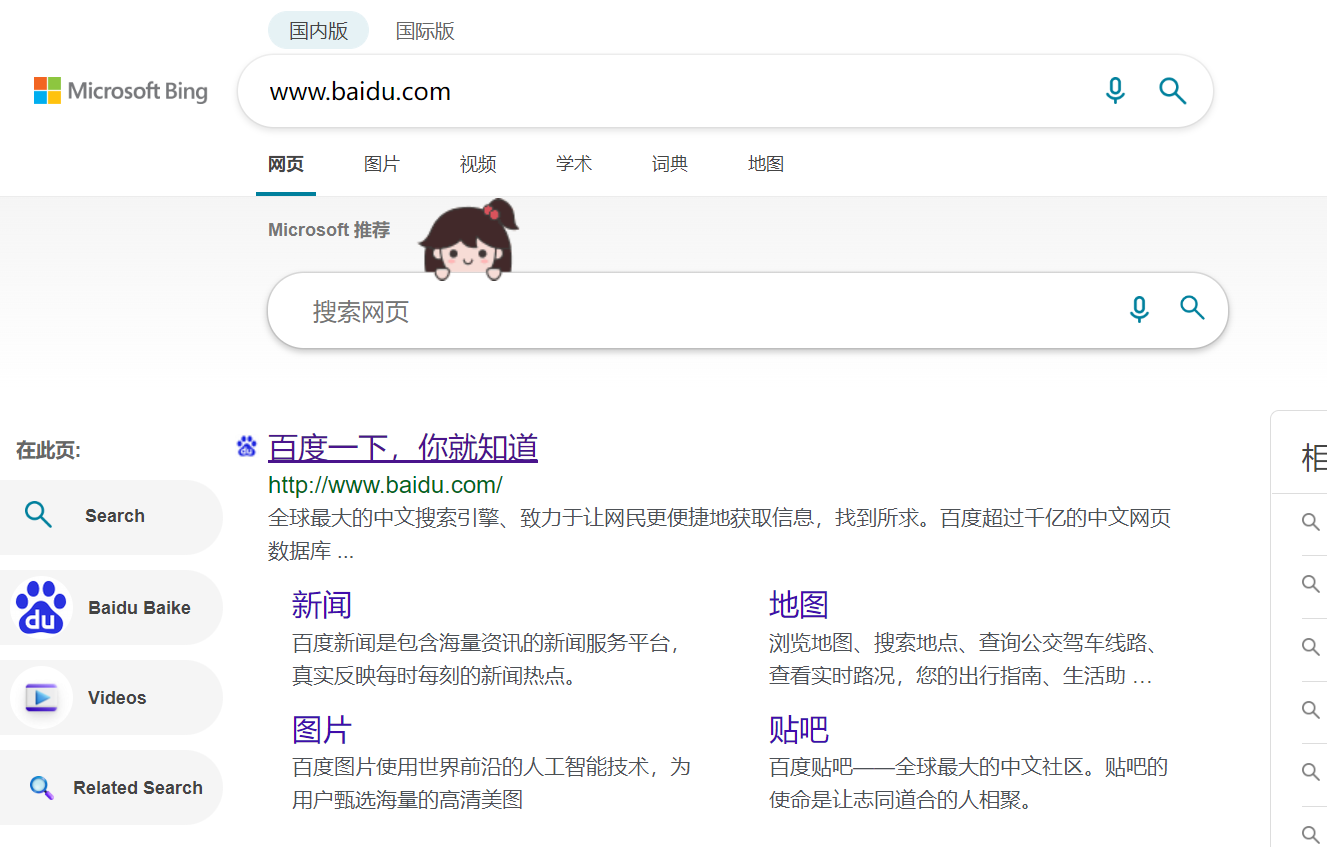Open the 百度一下，你就知道 result link
Viewport: 1327px width, 847px height.
402,447
